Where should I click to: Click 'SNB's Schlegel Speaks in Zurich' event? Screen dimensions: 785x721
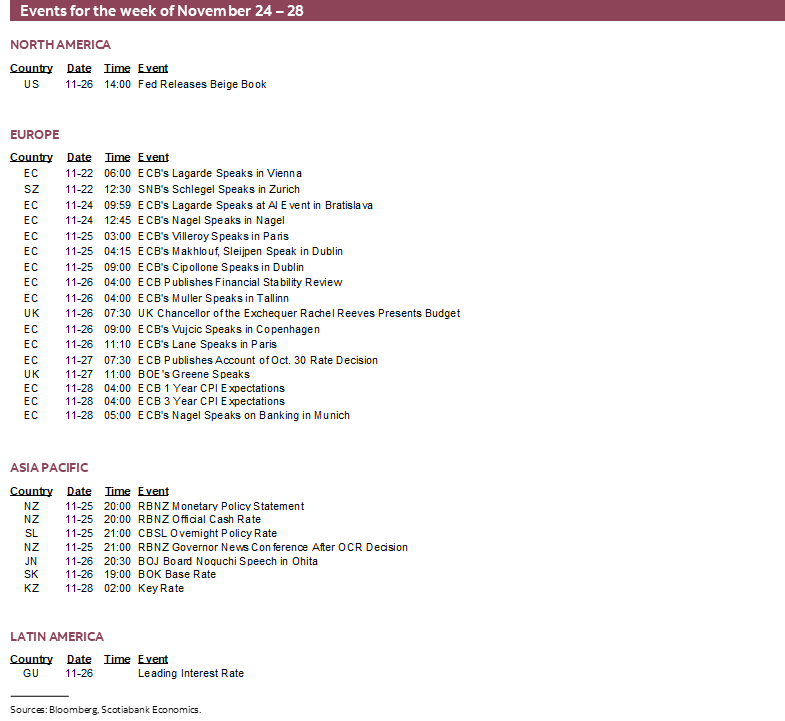[218, 189]
